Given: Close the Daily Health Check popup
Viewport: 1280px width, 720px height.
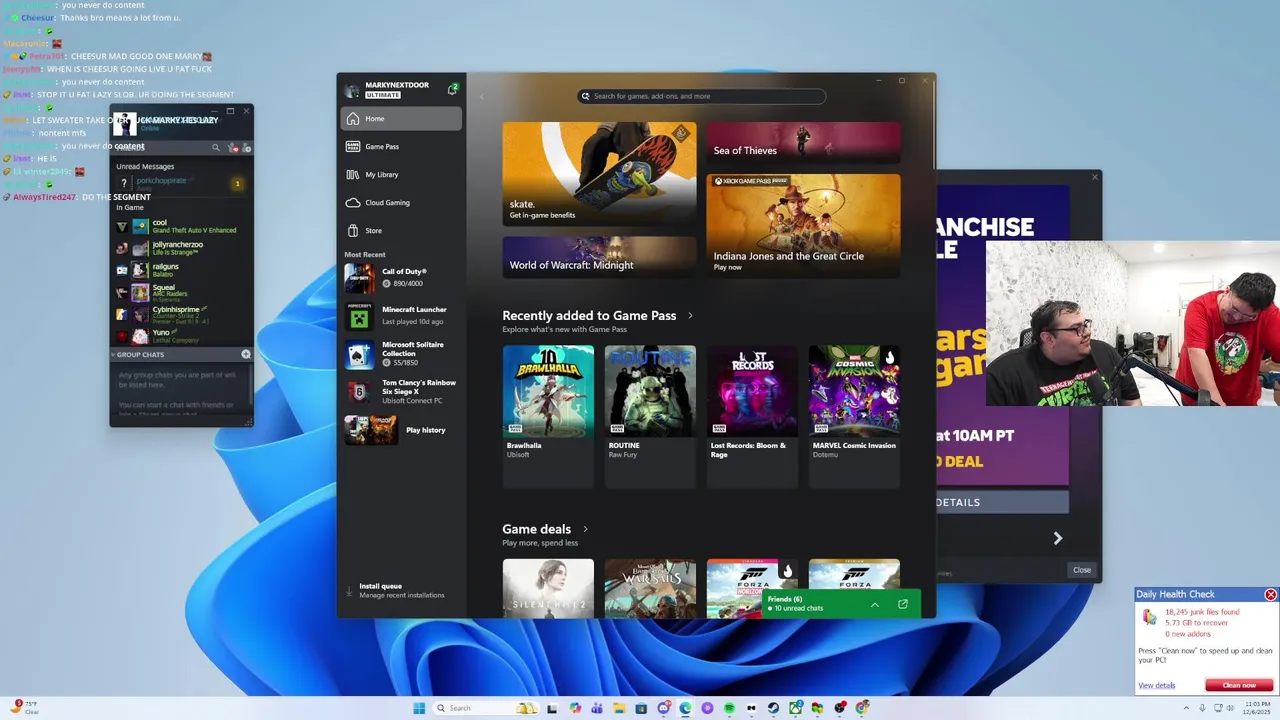Looking at the screenshot, I should click(x=1270, y=595).
